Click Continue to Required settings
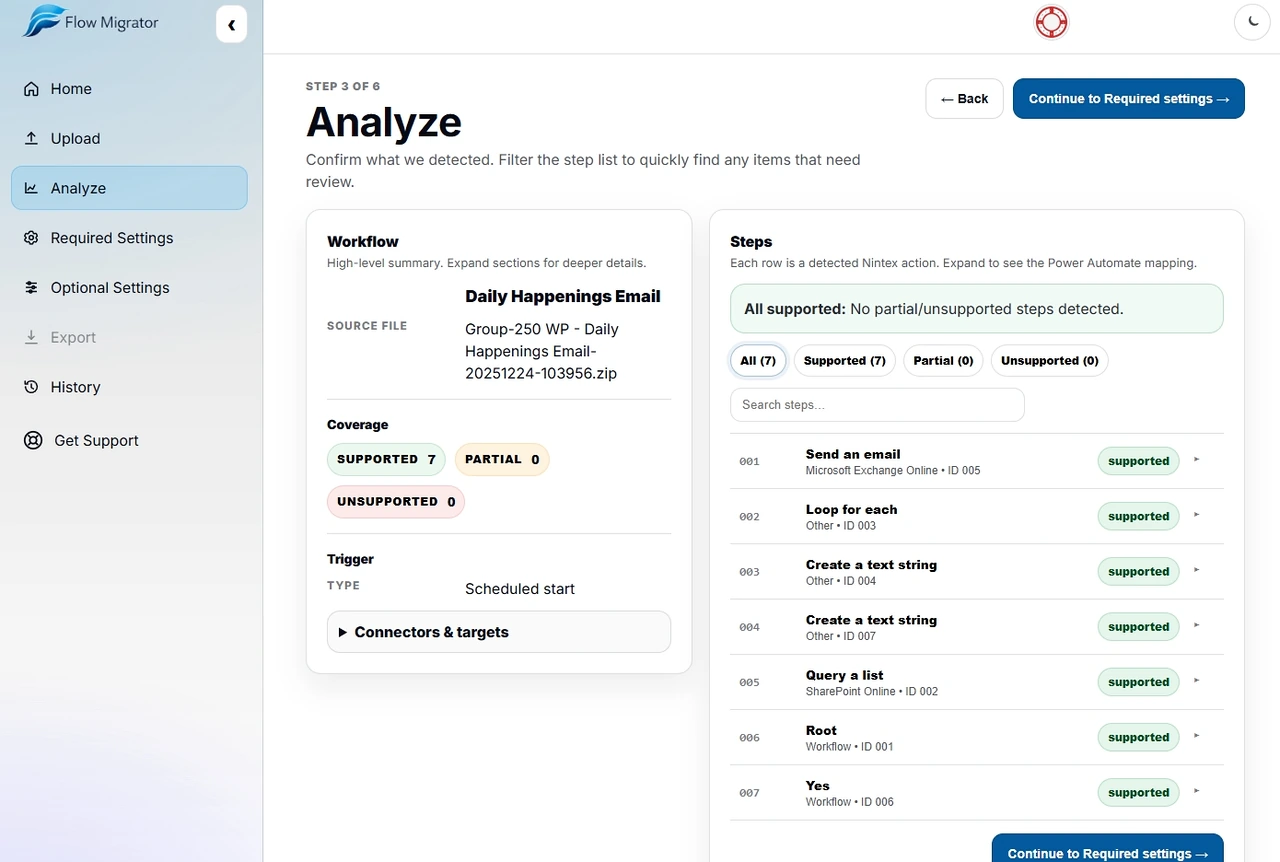The width and height of the screenshot is (1280, 862). [x=1128, y=98]
